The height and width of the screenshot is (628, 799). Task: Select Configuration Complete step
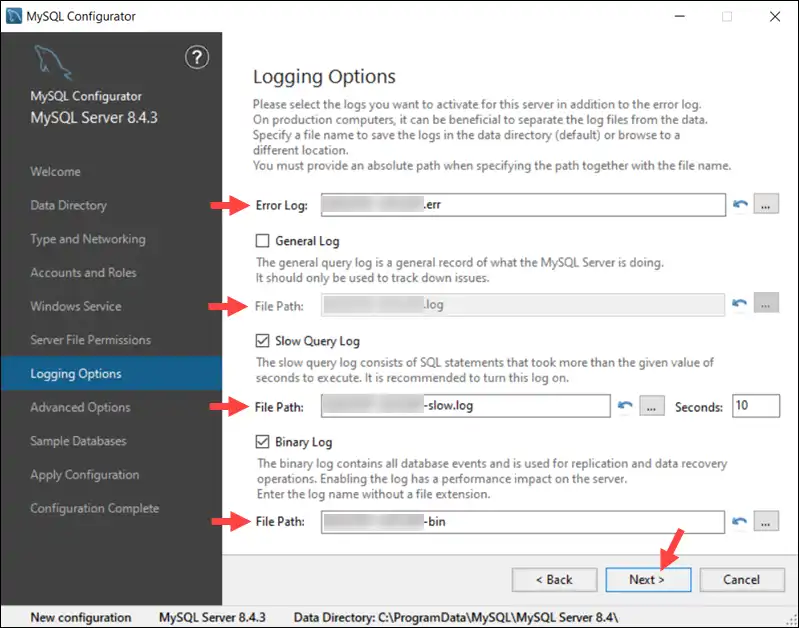pyautogui.click(x=94, y=508)
